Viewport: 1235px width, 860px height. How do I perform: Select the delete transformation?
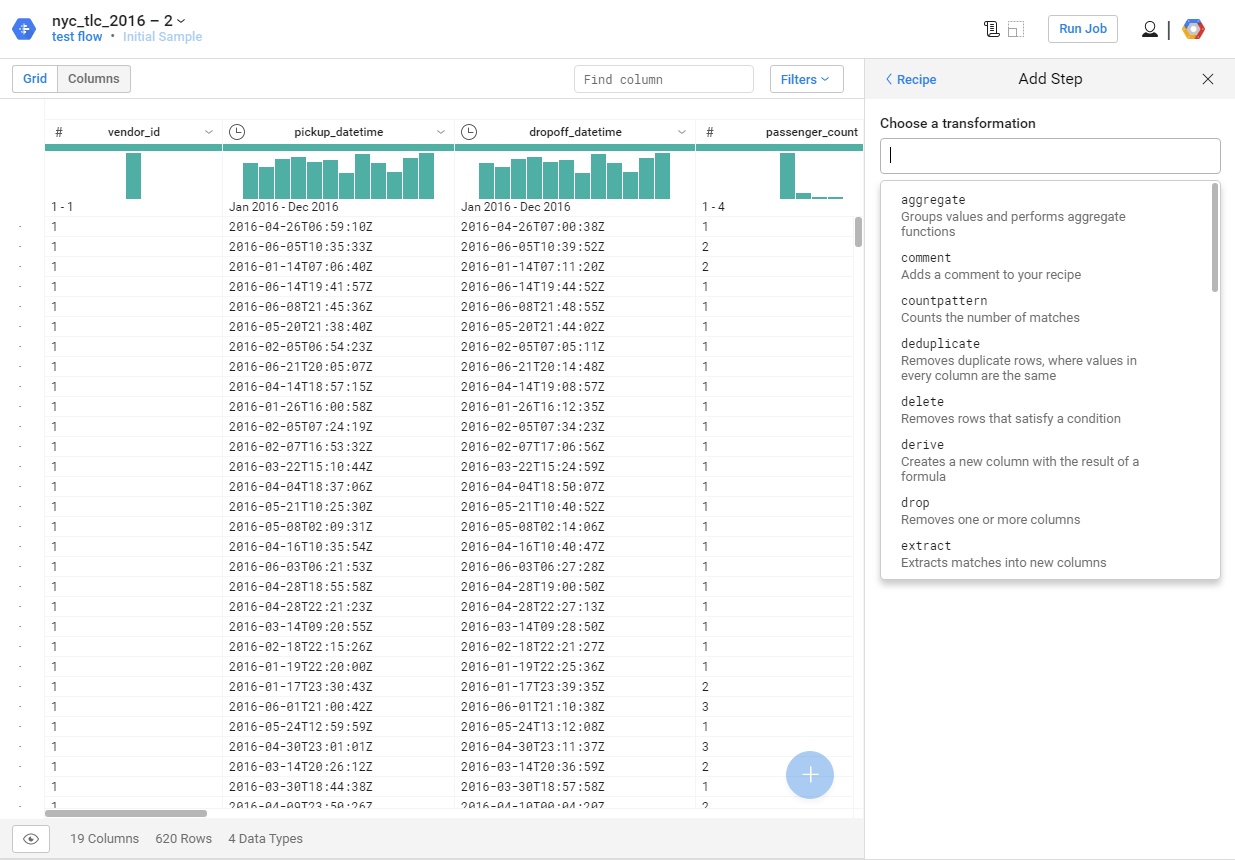click(1046, 410)
